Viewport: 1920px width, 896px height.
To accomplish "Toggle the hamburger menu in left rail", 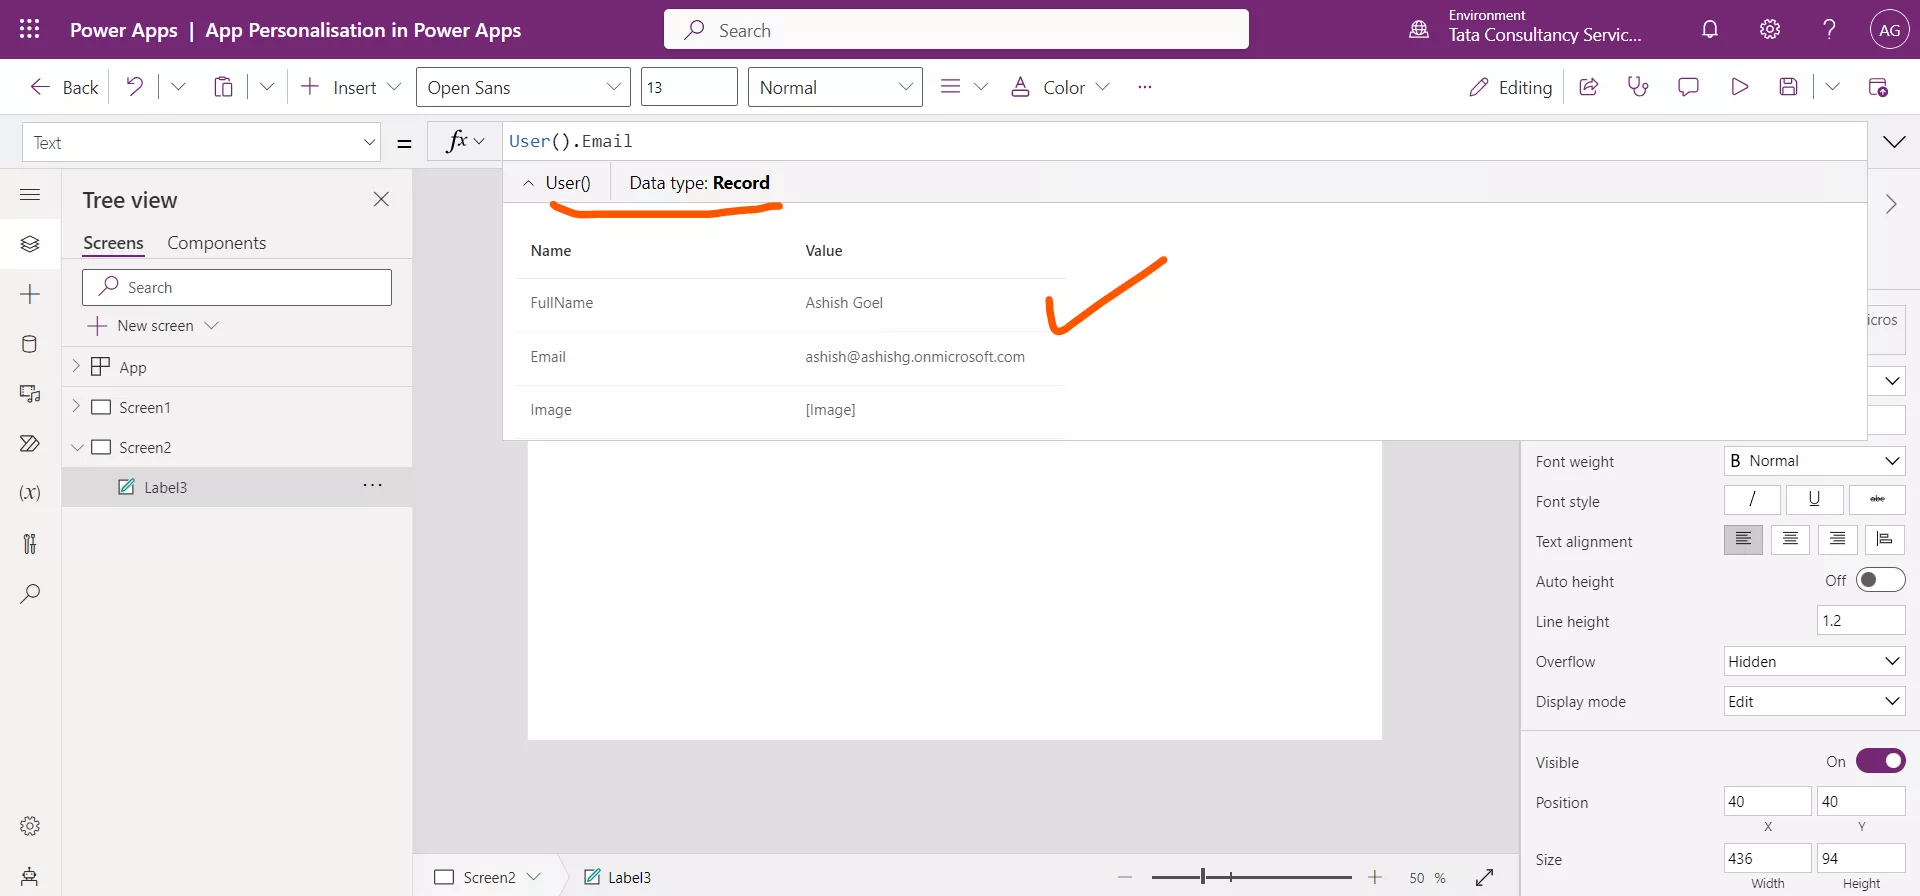I will tap(30, 195).
